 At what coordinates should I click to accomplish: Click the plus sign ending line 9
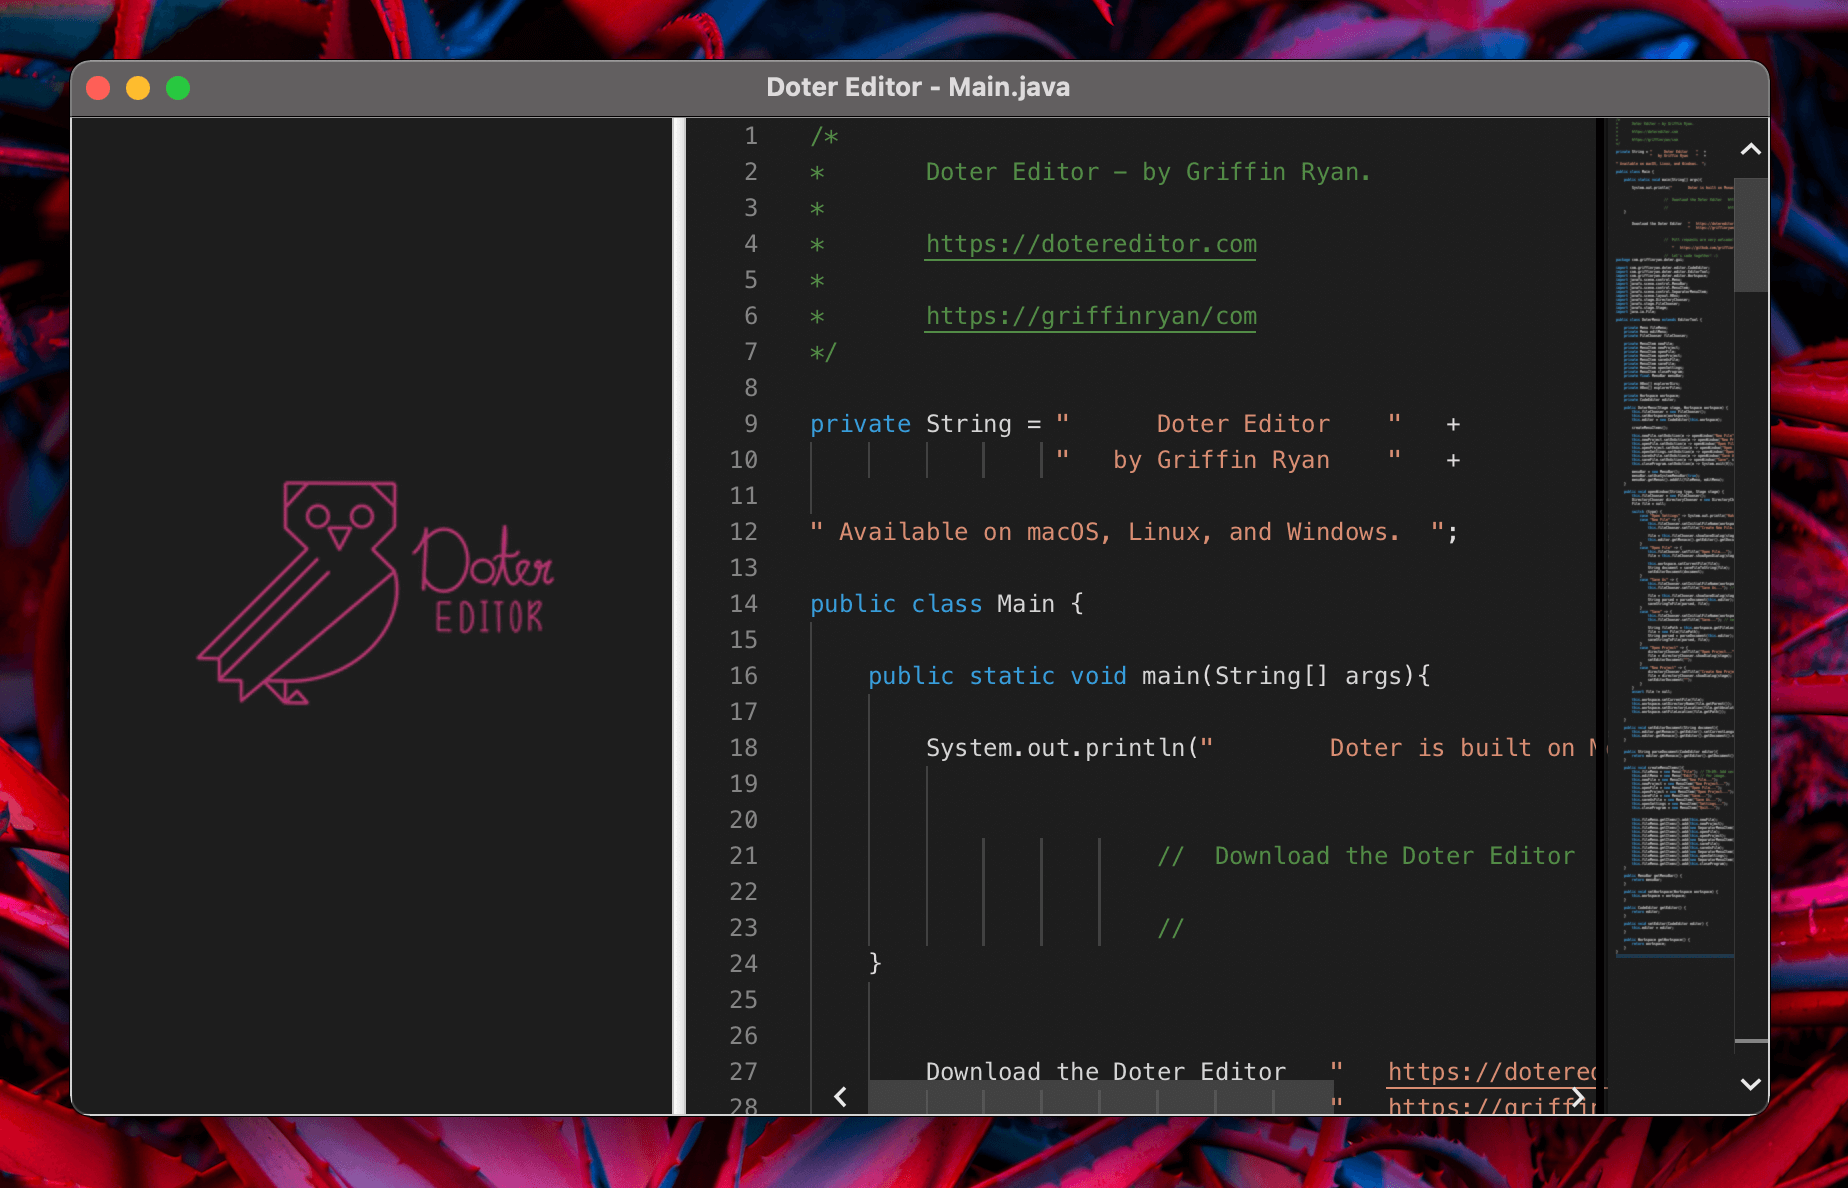(x=1453, y=425)
